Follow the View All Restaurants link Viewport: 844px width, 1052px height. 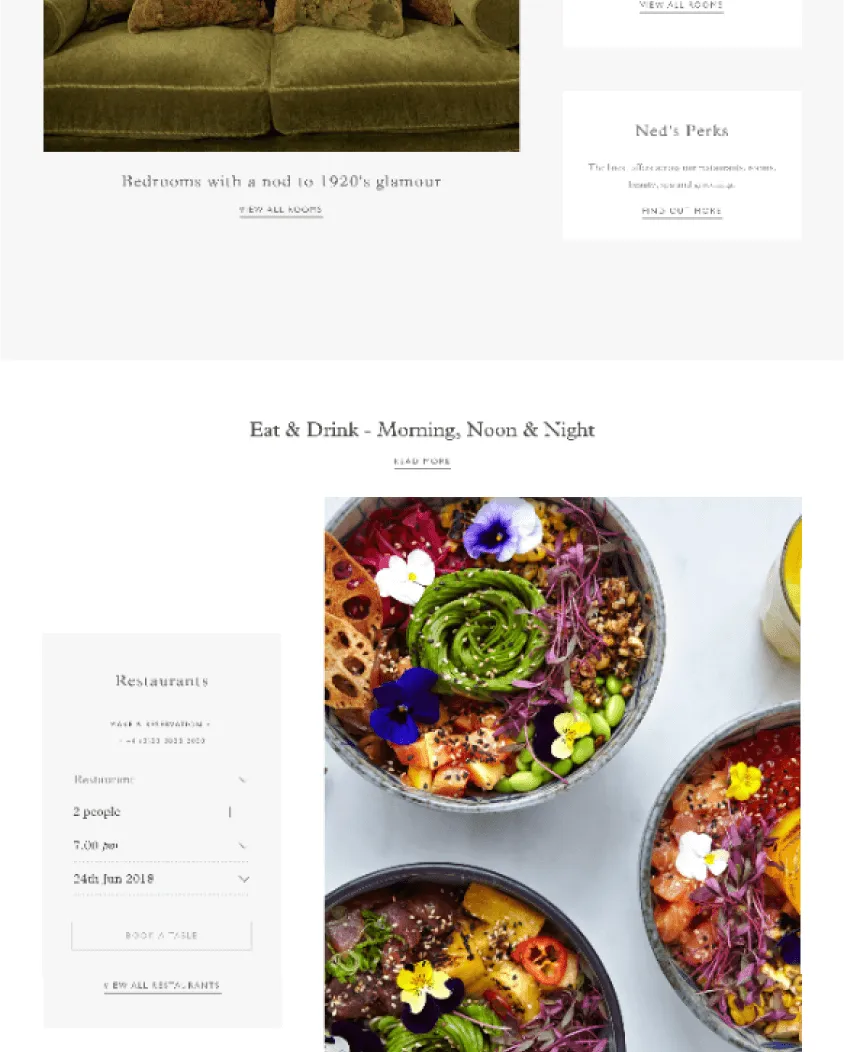pos(162,986)
